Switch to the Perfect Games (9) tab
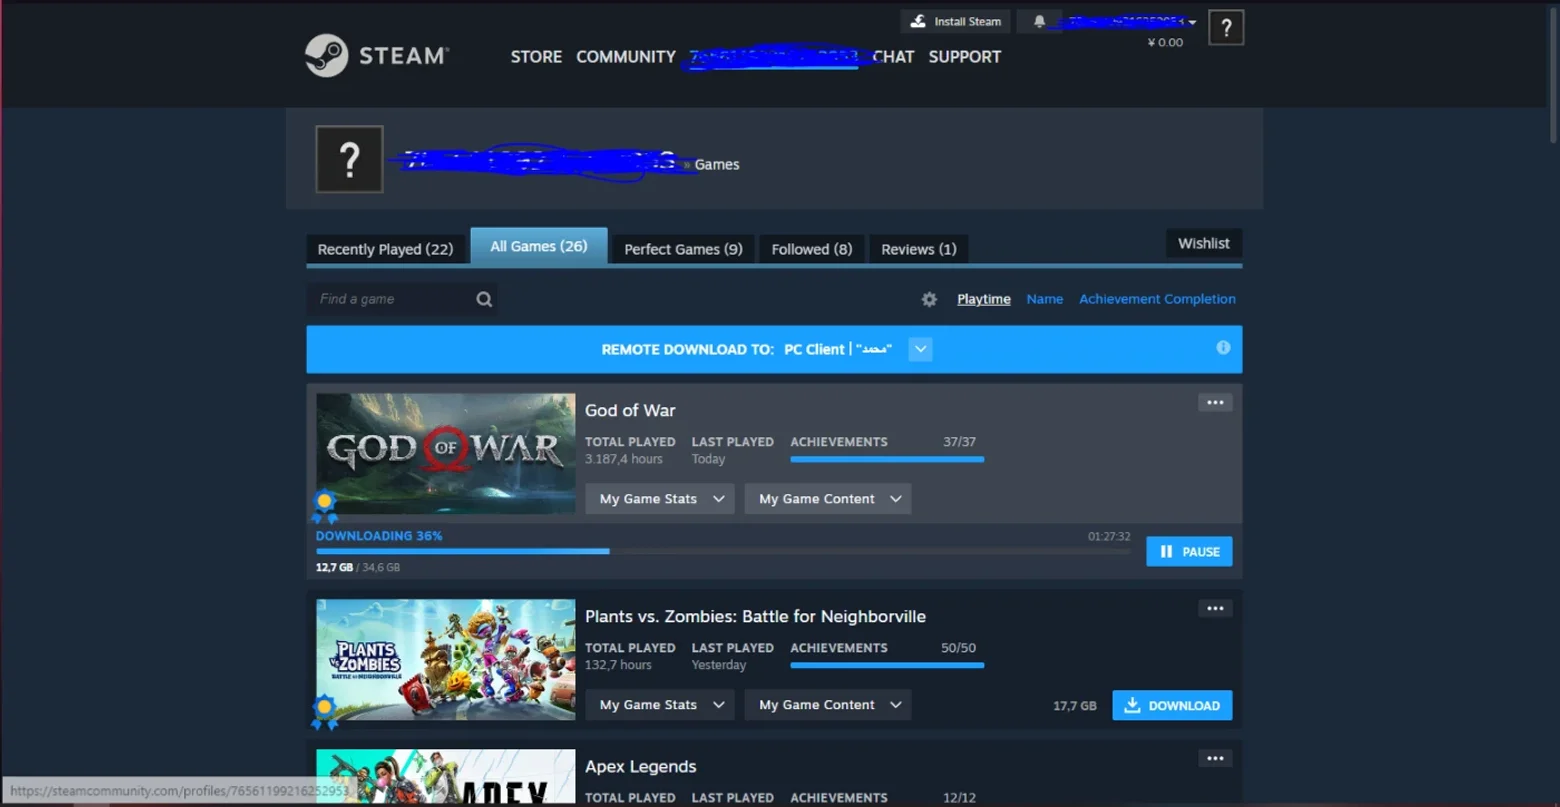Screen dimensions: 1560x807 point(683,249)
